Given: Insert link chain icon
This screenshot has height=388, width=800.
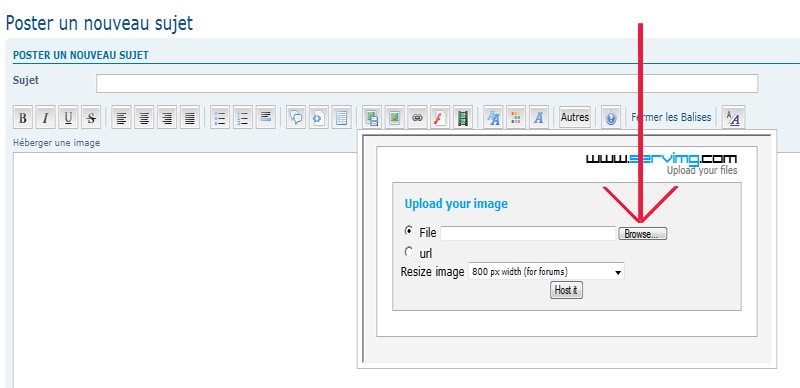Looking at the screenshot, I should coord(417,118).
